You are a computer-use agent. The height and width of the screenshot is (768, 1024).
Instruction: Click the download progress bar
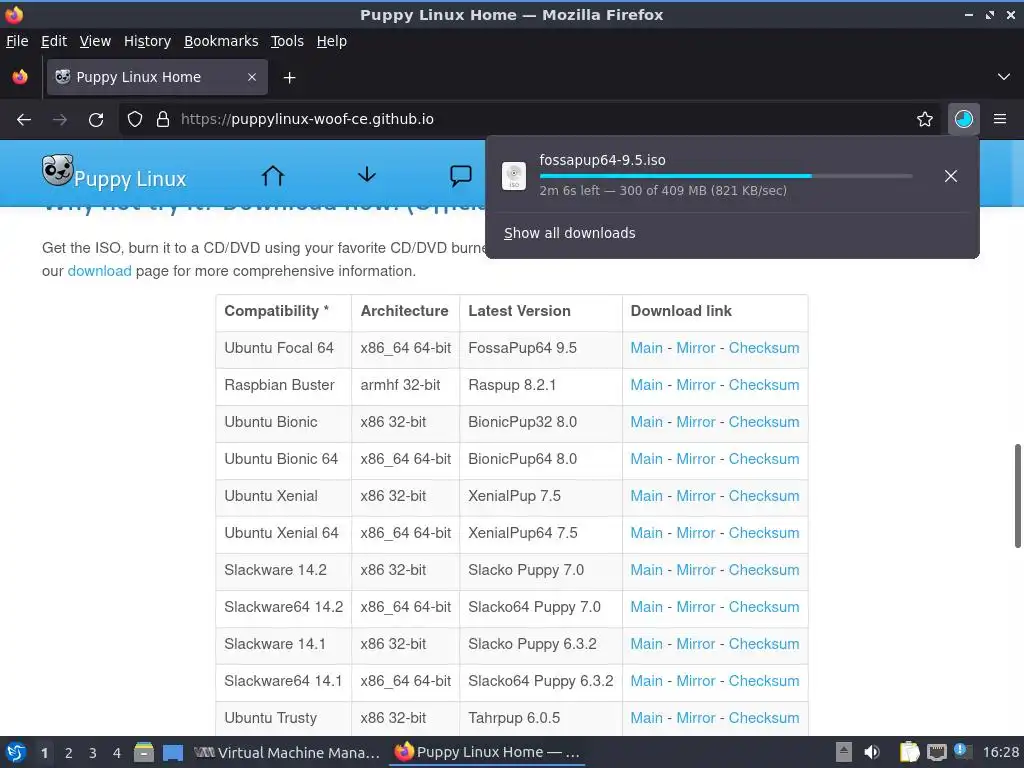coord(726,176)
